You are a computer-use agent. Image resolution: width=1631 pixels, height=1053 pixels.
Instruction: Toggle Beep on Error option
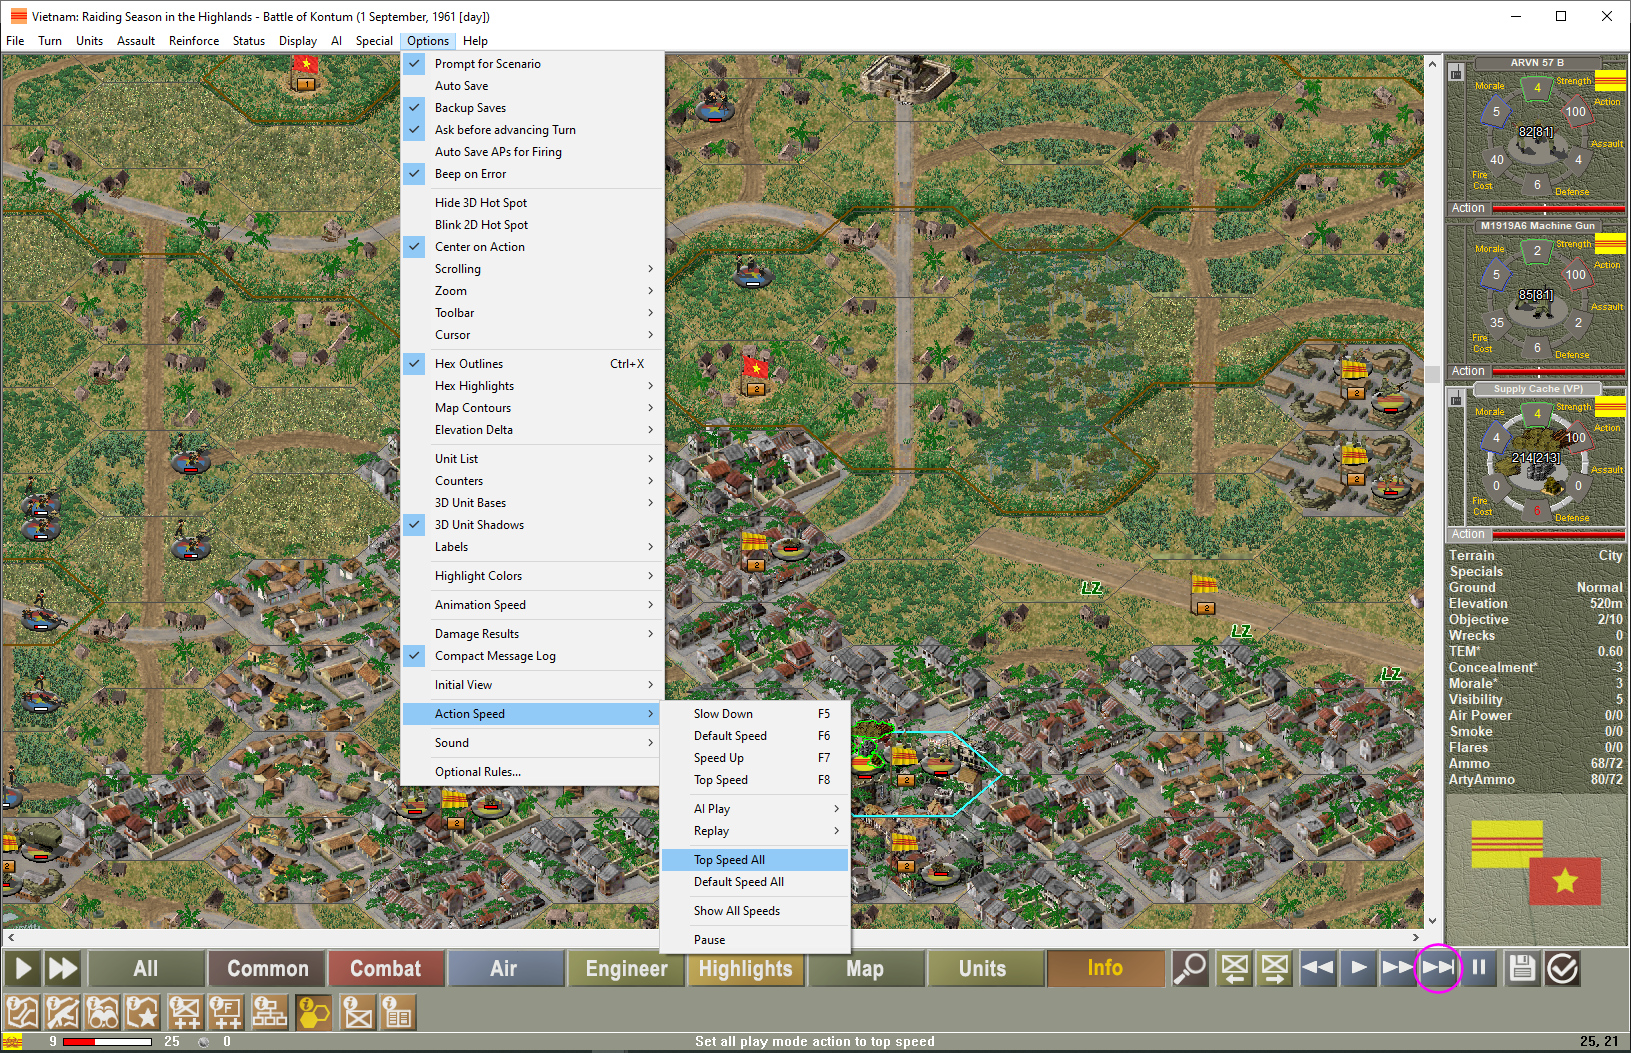[532, 174]
